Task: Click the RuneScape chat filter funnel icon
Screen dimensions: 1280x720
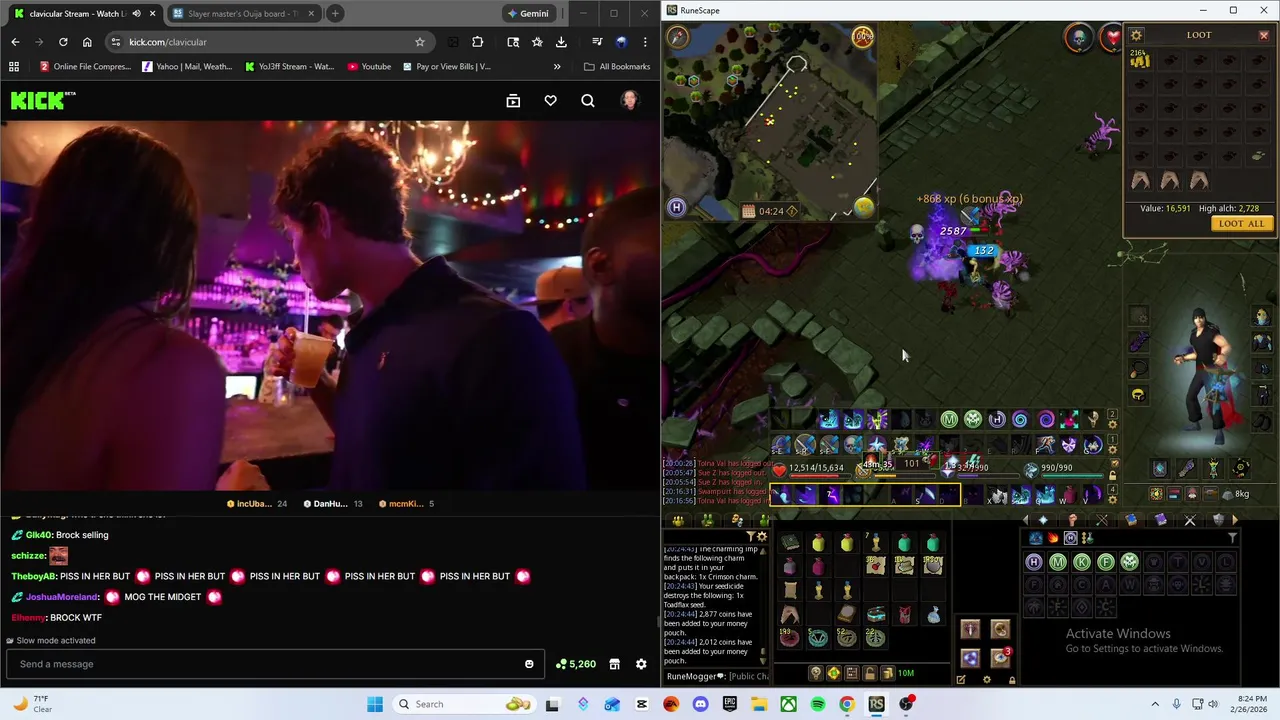Action: (750, 537)
